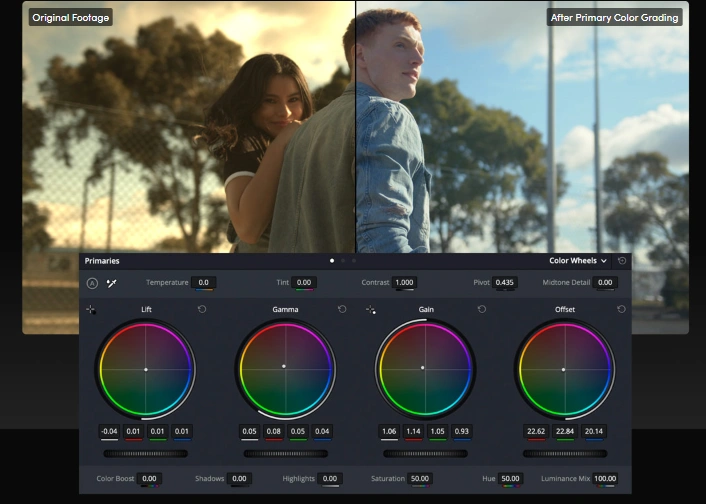This screenshot has height=504, width=706.
Task: Pick white point with Gain crosshair icon
Action: [x=371, y=310]
